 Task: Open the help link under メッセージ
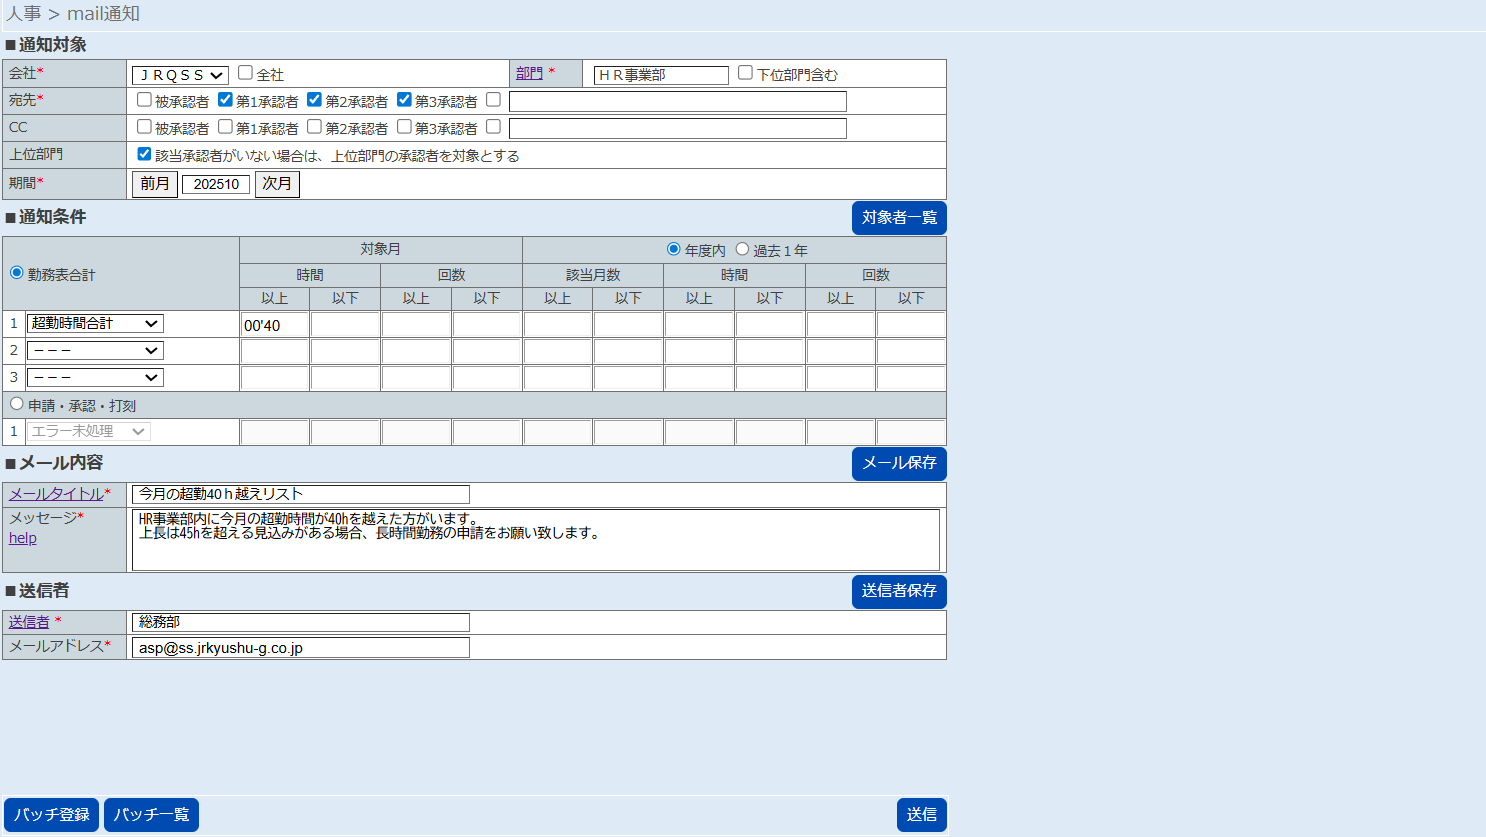point(23,538)
